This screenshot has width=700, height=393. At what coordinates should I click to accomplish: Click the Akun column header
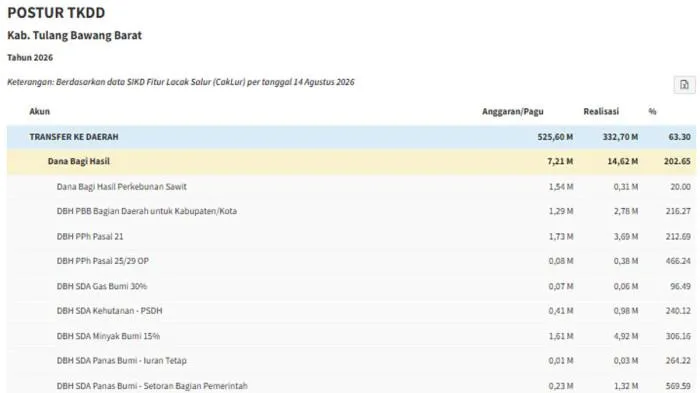40,112
